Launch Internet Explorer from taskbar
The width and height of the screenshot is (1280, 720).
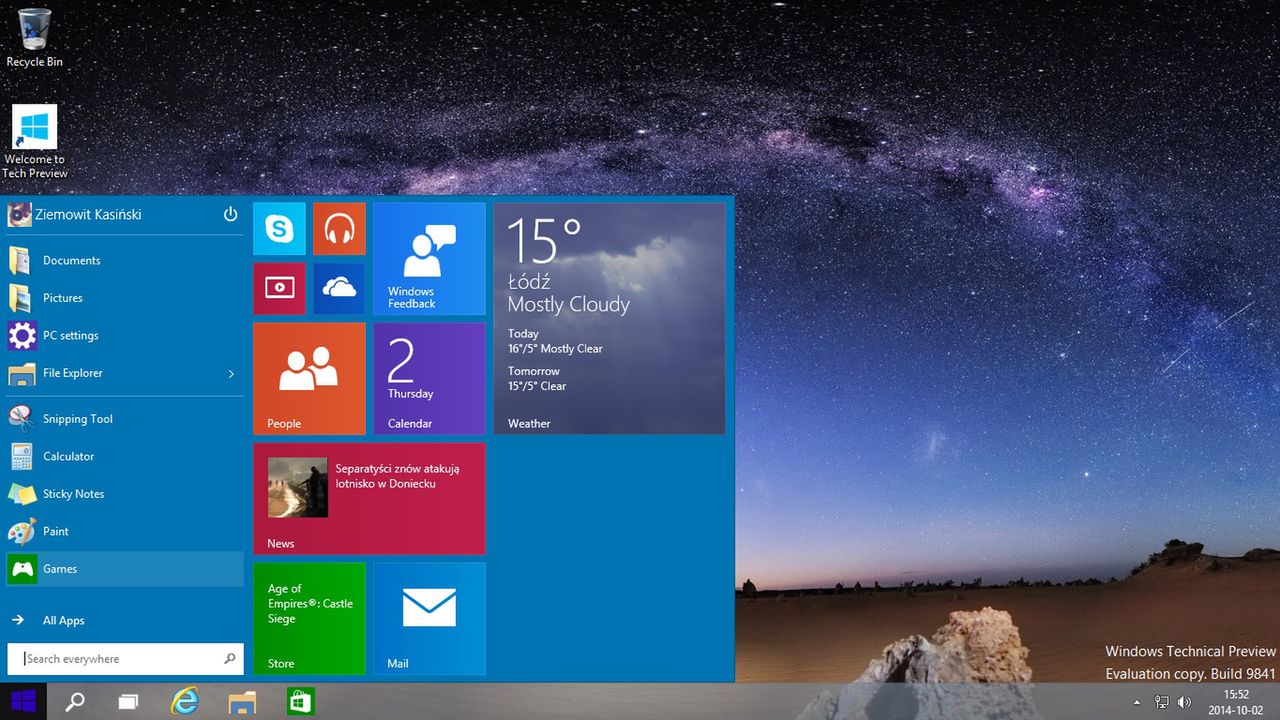pos(184,701)
